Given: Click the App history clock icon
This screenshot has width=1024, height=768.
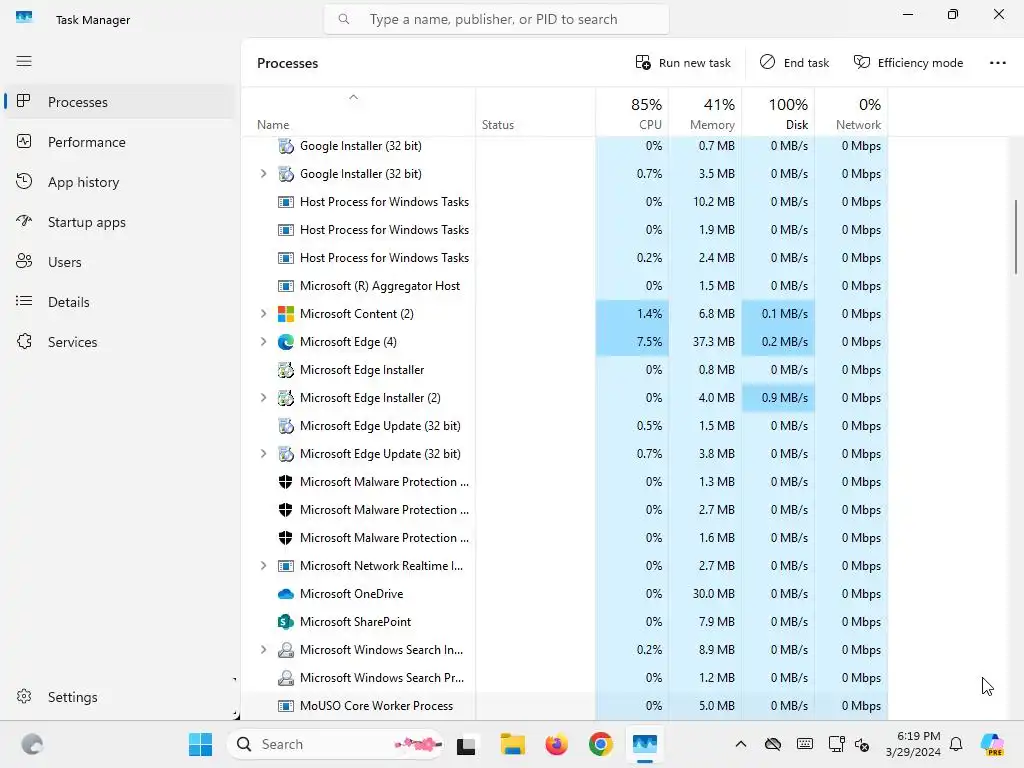Looking at the screenshot, I should tap(24, 182).
